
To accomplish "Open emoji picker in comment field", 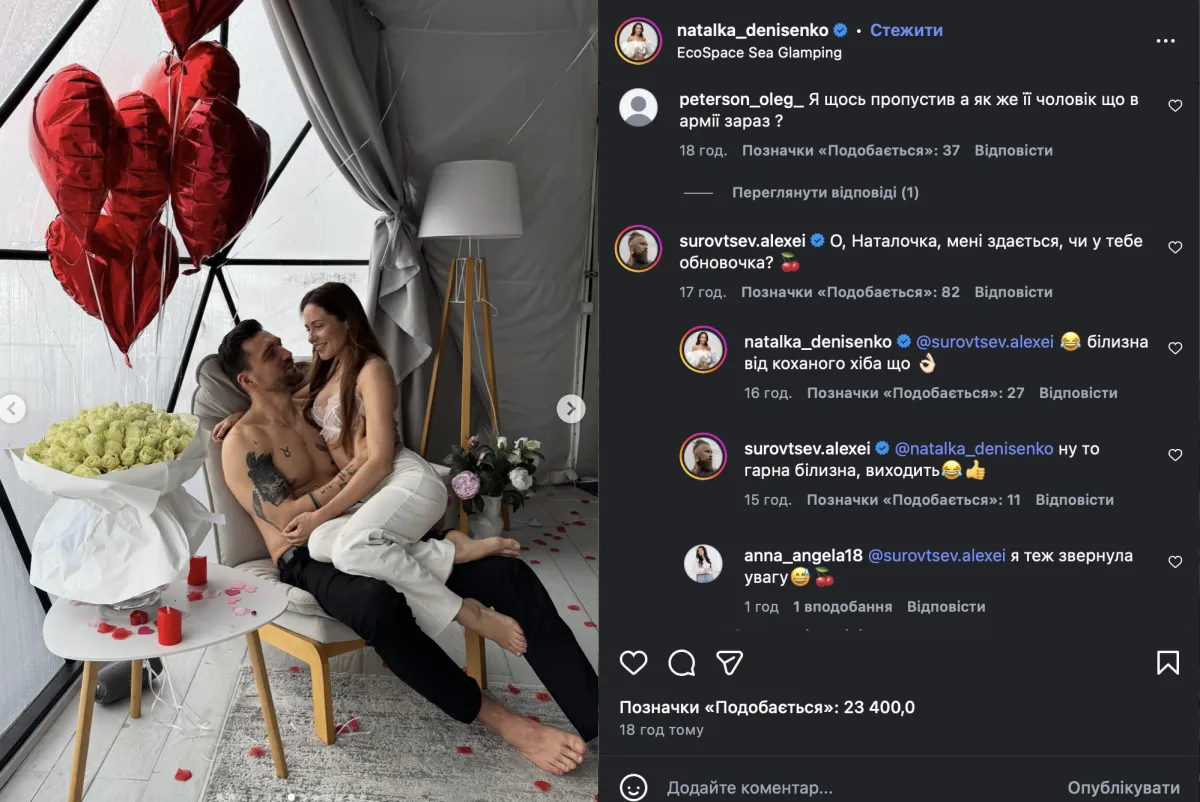I will [x=633, y=788].
